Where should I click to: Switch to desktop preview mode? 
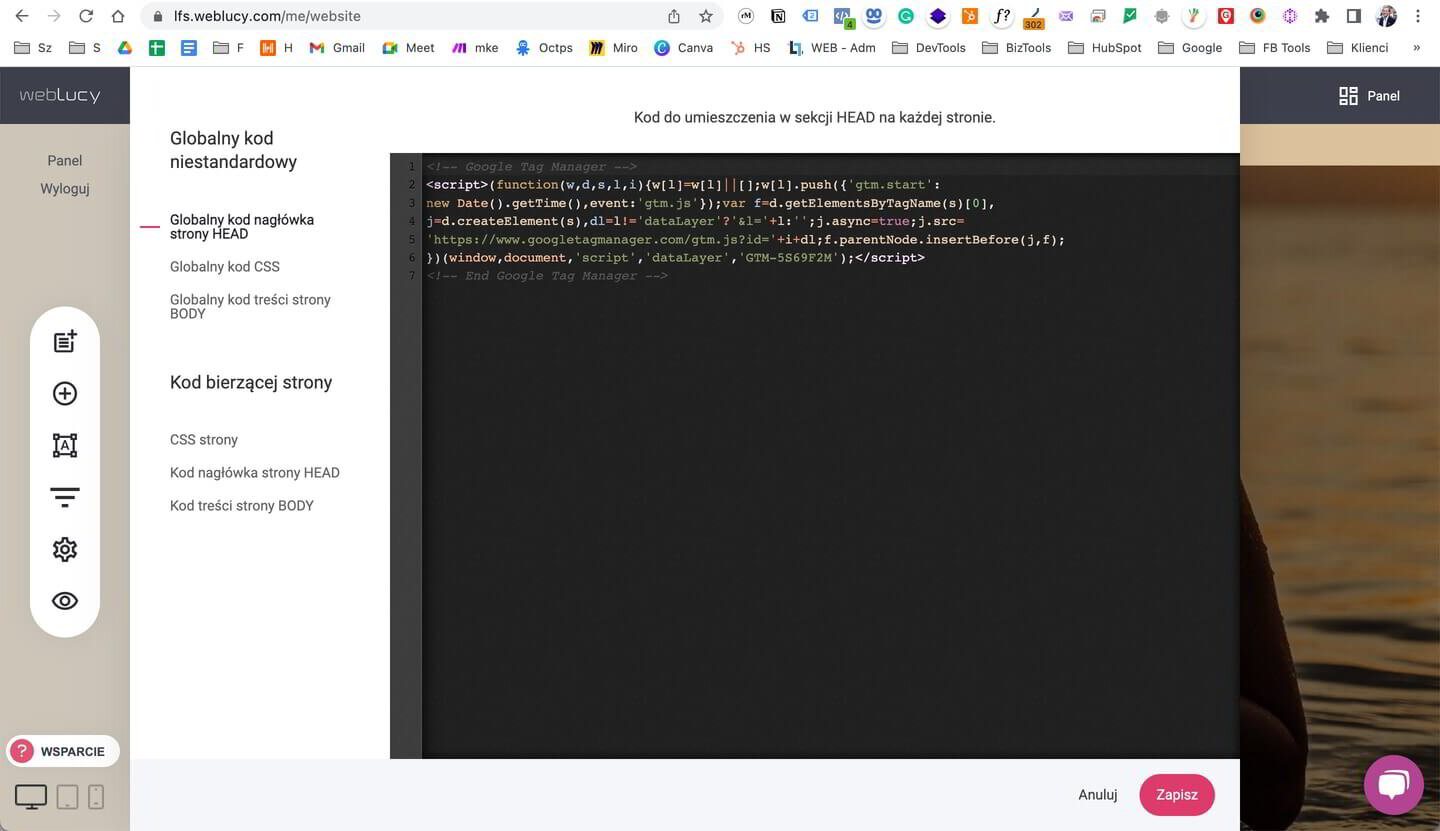30,796
